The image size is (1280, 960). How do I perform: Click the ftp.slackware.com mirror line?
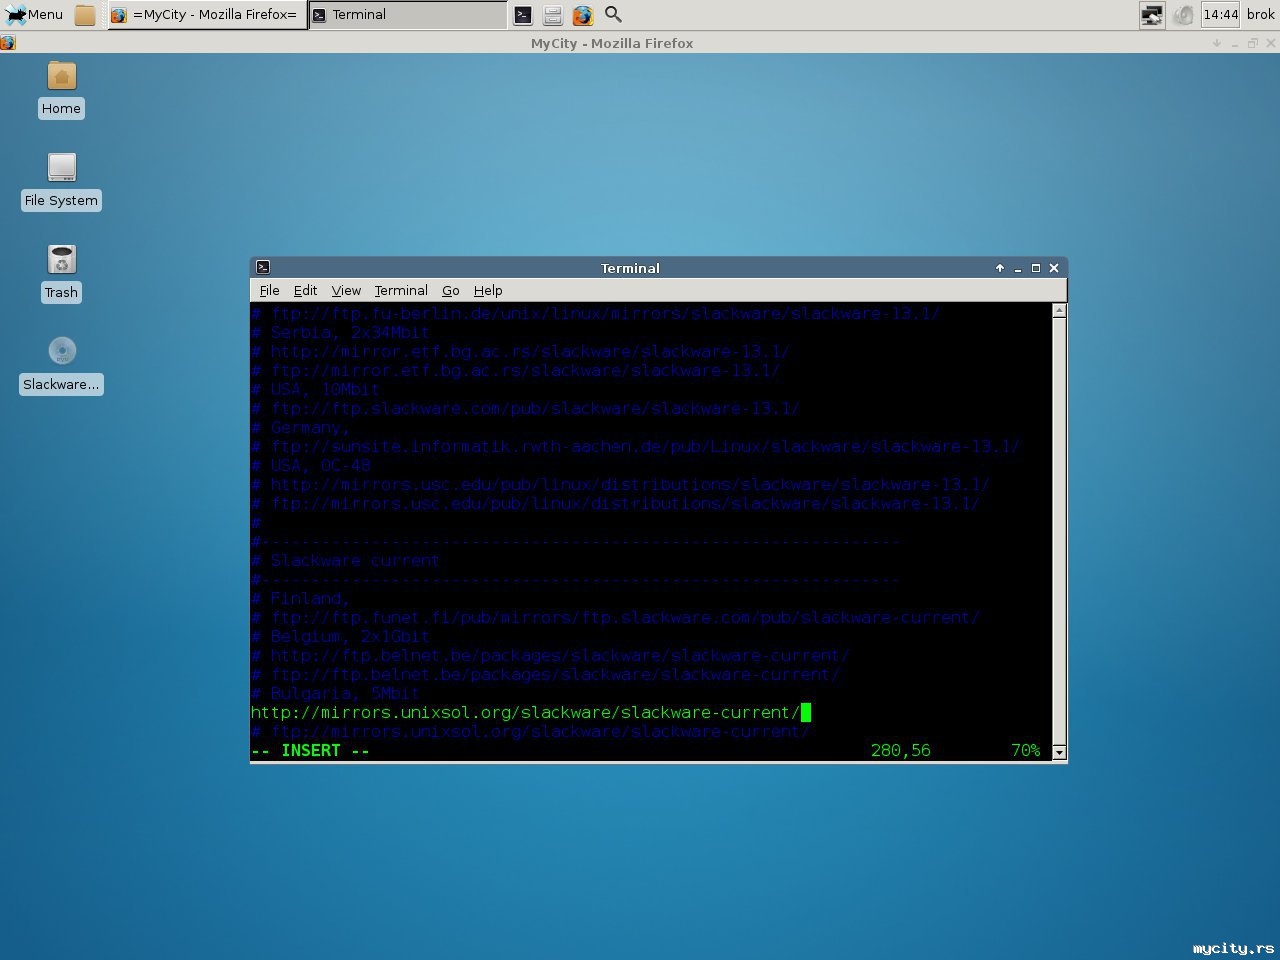(525, 408)
